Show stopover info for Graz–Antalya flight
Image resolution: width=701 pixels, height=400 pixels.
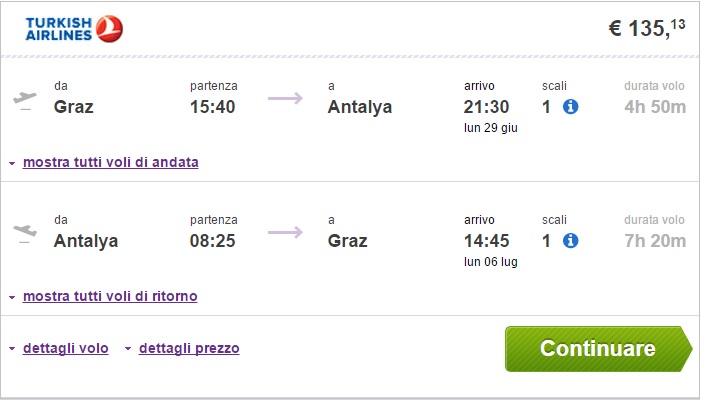point(571,106)
